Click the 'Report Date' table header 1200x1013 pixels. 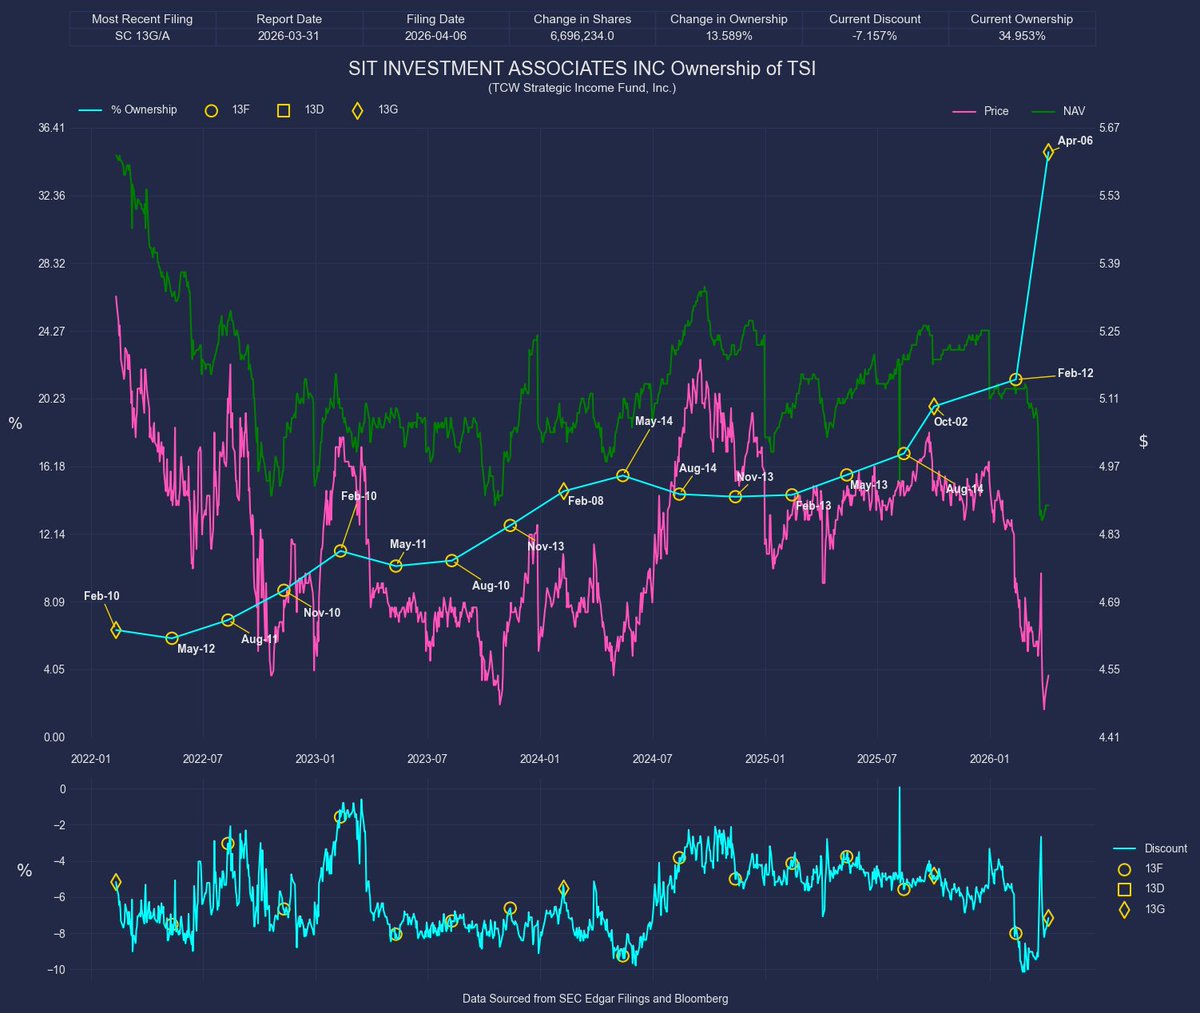[289, 19]
